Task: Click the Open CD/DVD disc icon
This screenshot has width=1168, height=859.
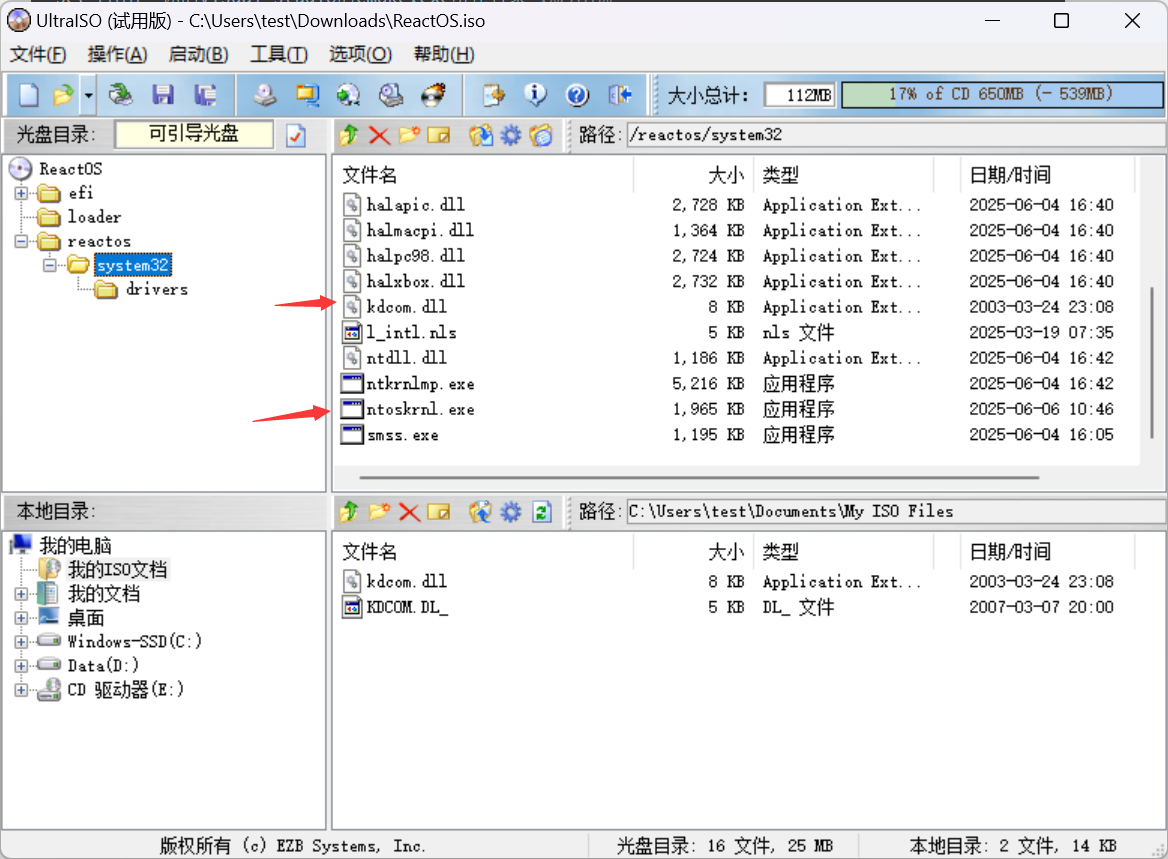Action: click(120, 95)
